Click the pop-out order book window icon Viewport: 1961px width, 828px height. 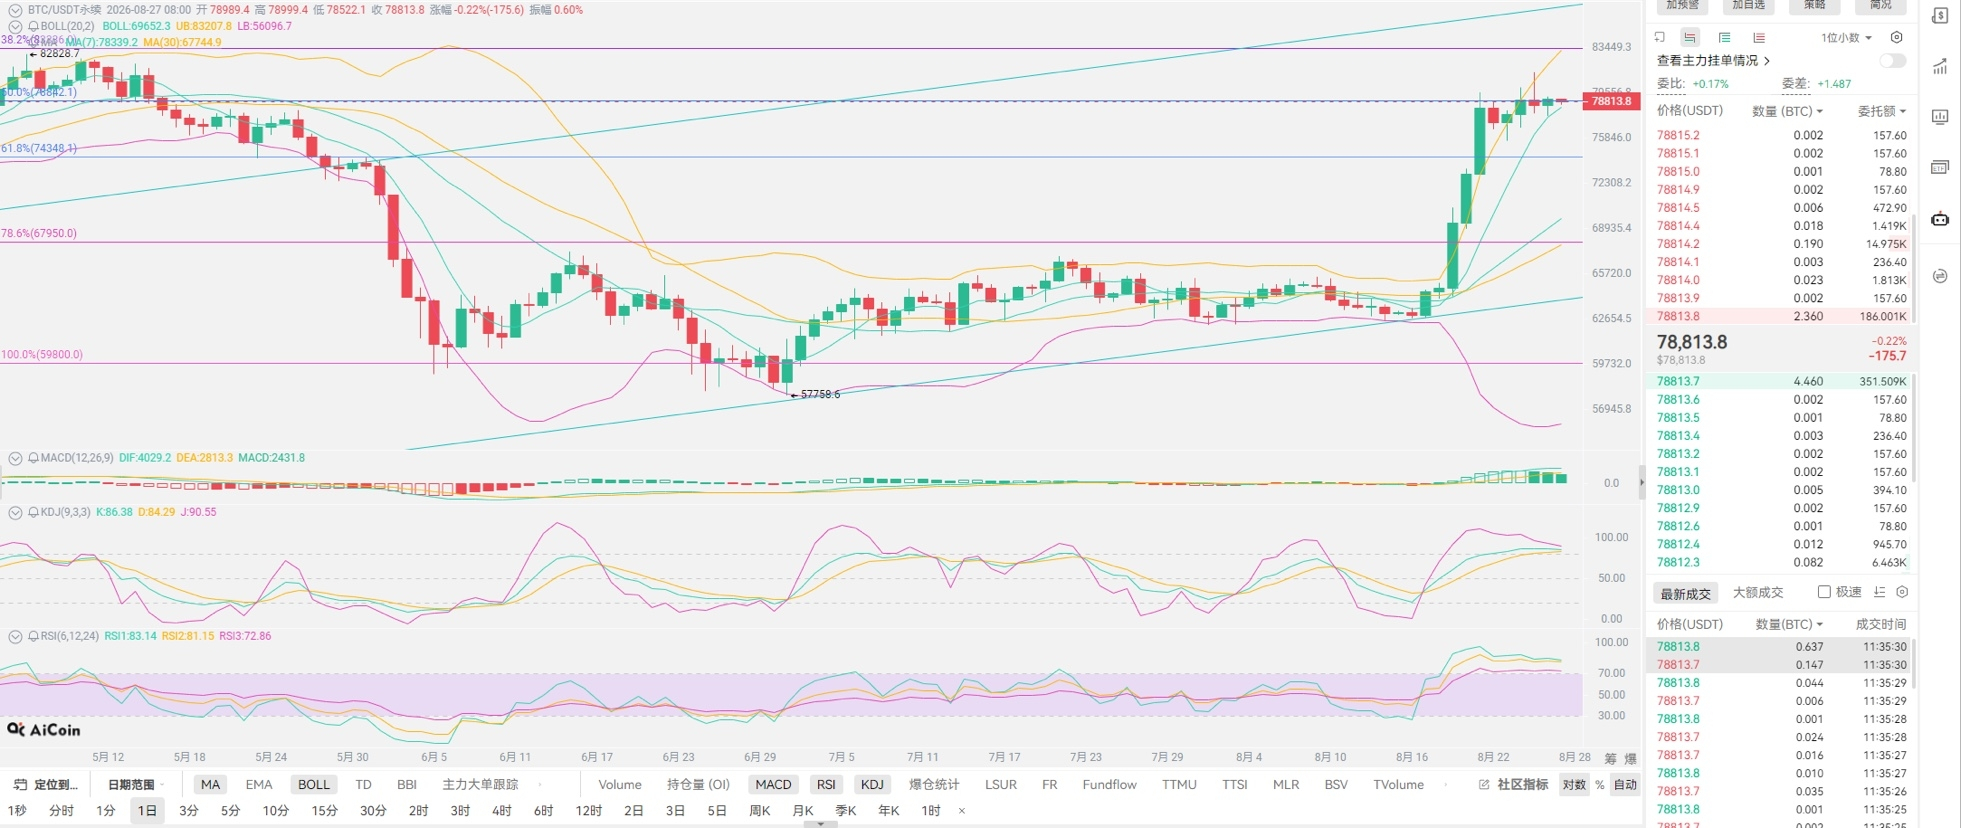(1660, 37)
